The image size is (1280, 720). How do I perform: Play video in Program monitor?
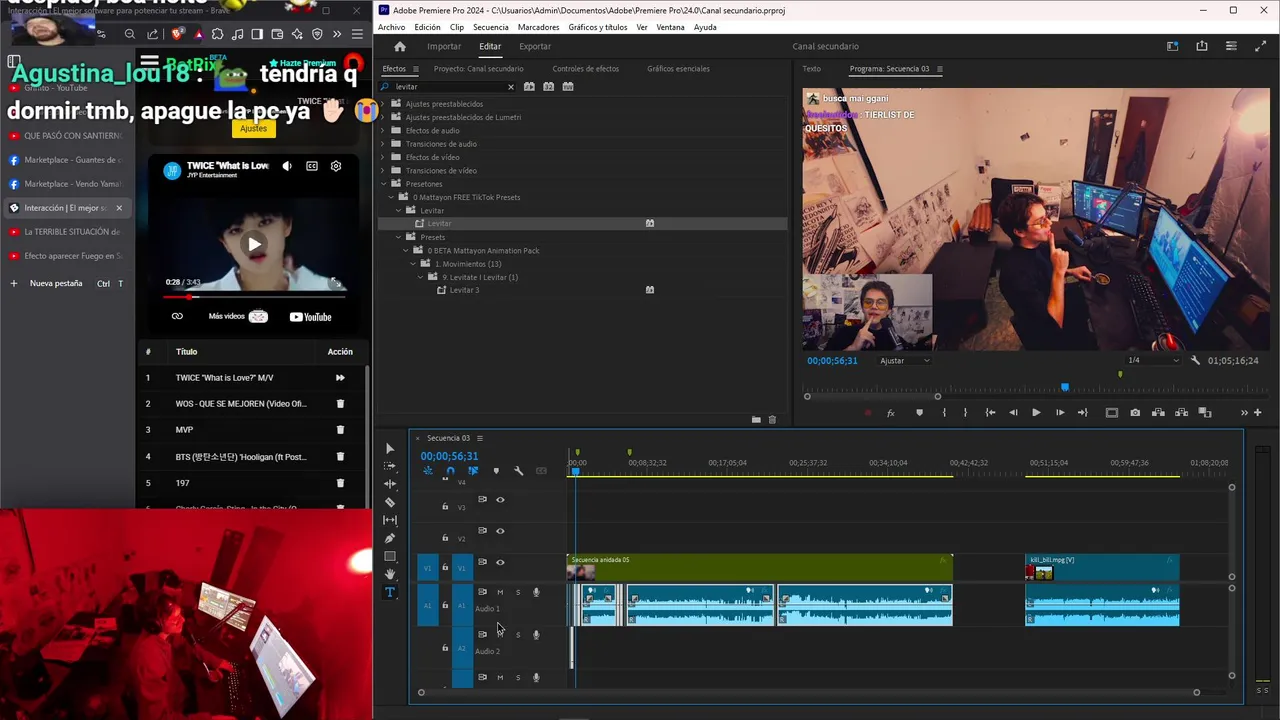[1036, 413]
